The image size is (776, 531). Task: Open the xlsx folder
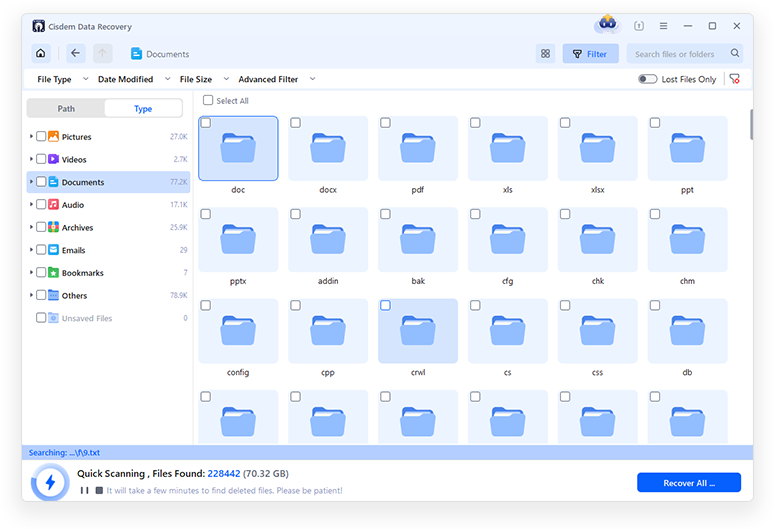coord(597,148)
